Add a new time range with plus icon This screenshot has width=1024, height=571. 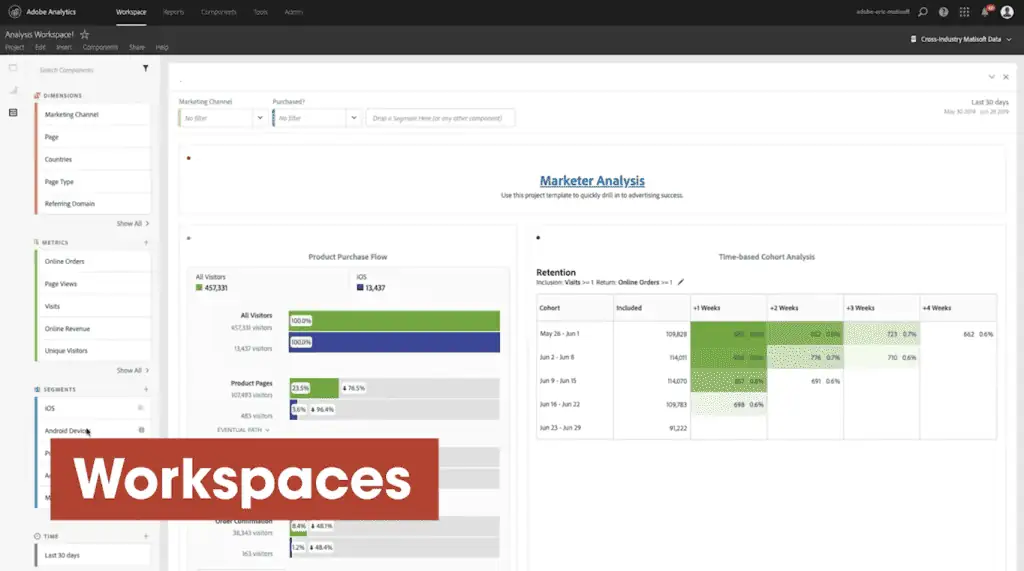[146, 536]
